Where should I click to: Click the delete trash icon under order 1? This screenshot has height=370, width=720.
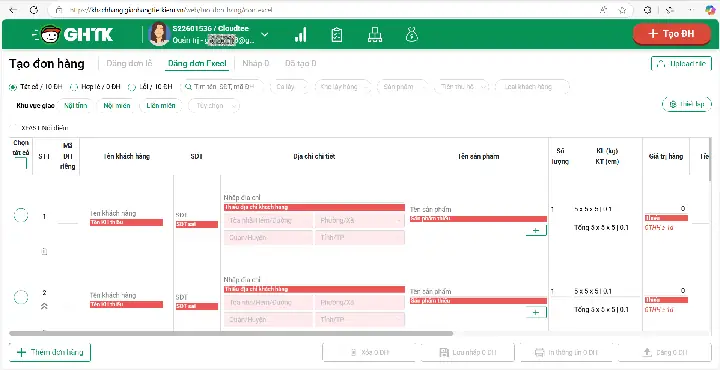(44, 252)
